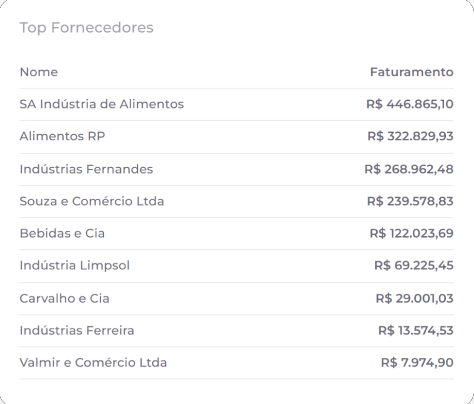Select the R$ 7.974,90 amount

point(417,363)
